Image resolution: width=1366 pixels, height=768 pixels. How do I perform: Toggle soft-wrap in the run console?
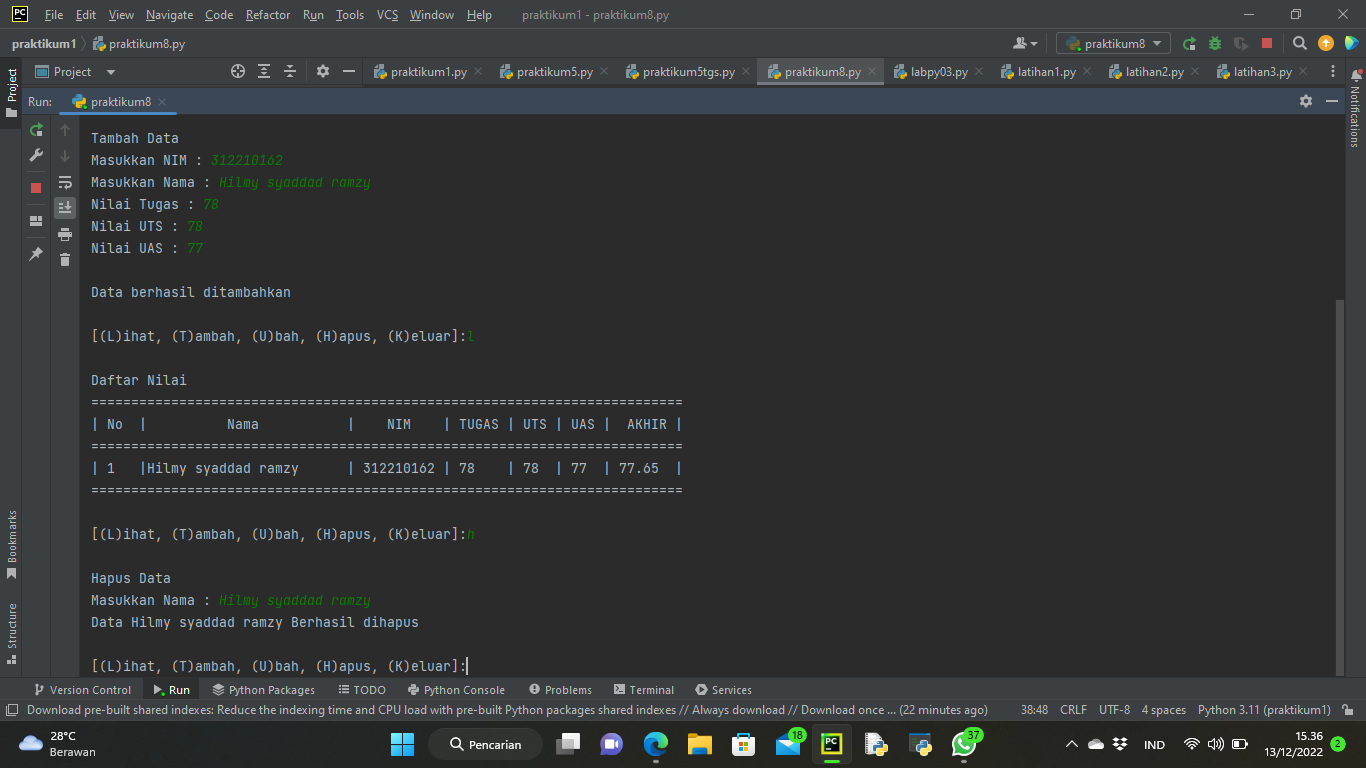[x=65, y=182]
